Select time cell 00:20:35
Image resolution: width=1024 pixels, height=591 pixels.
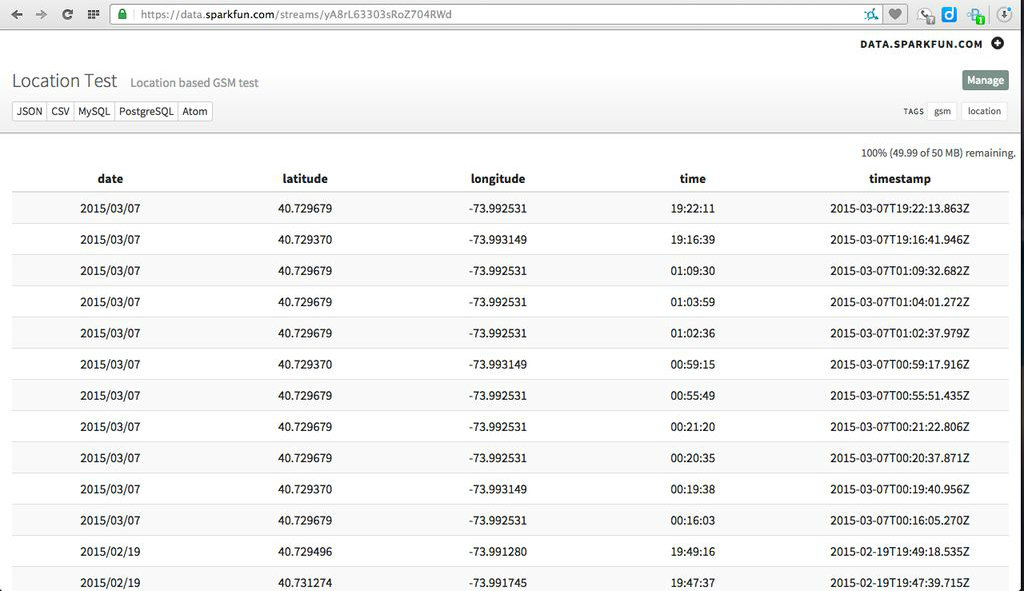[x=692, y=458]
